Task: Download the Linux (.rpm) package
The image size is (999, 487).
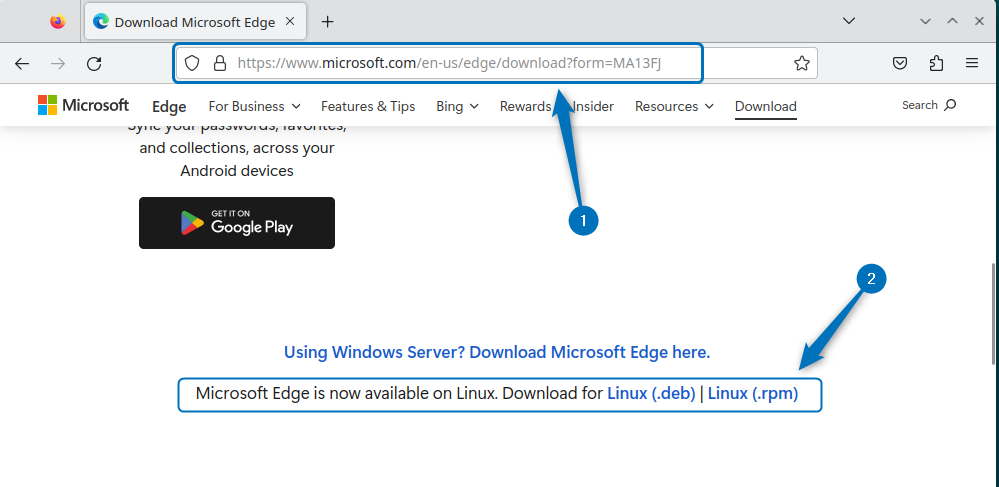Action: [x=753, y=393]
